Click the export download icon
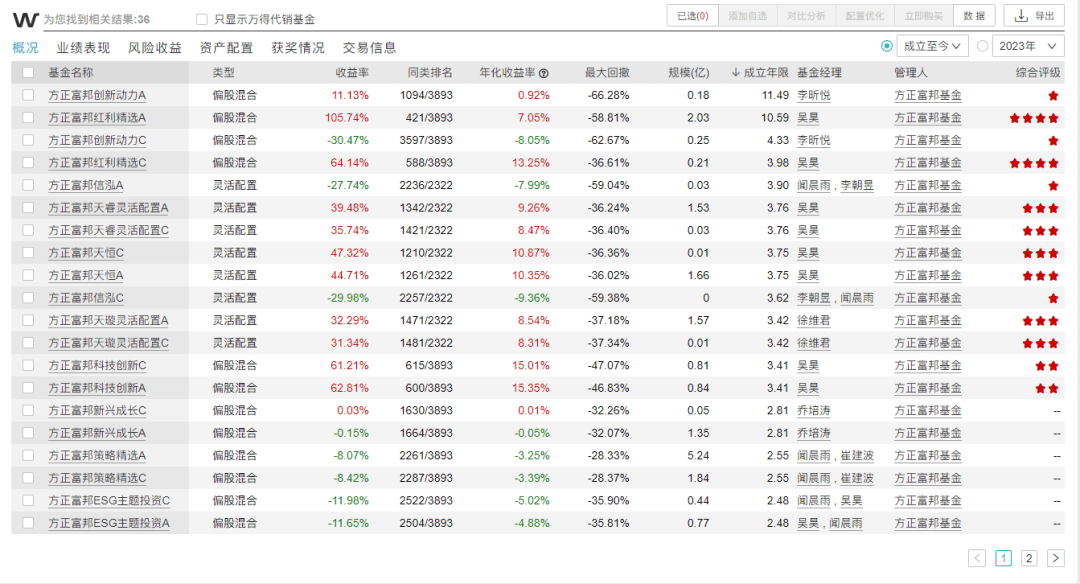 [1021, 15]
